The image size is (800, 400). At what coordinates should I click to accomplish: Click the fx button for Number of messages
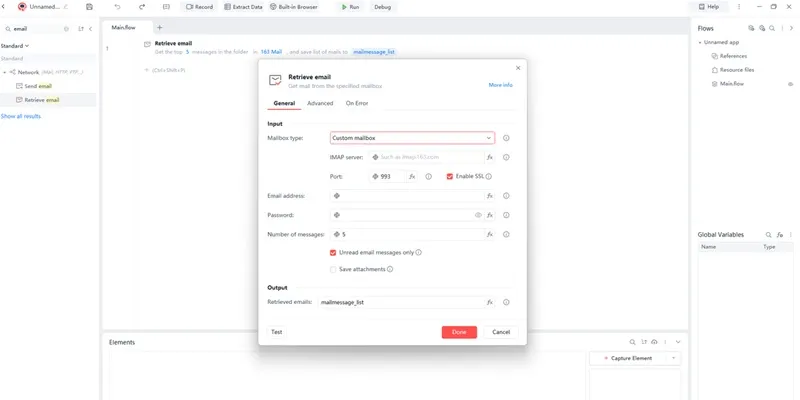490,235
